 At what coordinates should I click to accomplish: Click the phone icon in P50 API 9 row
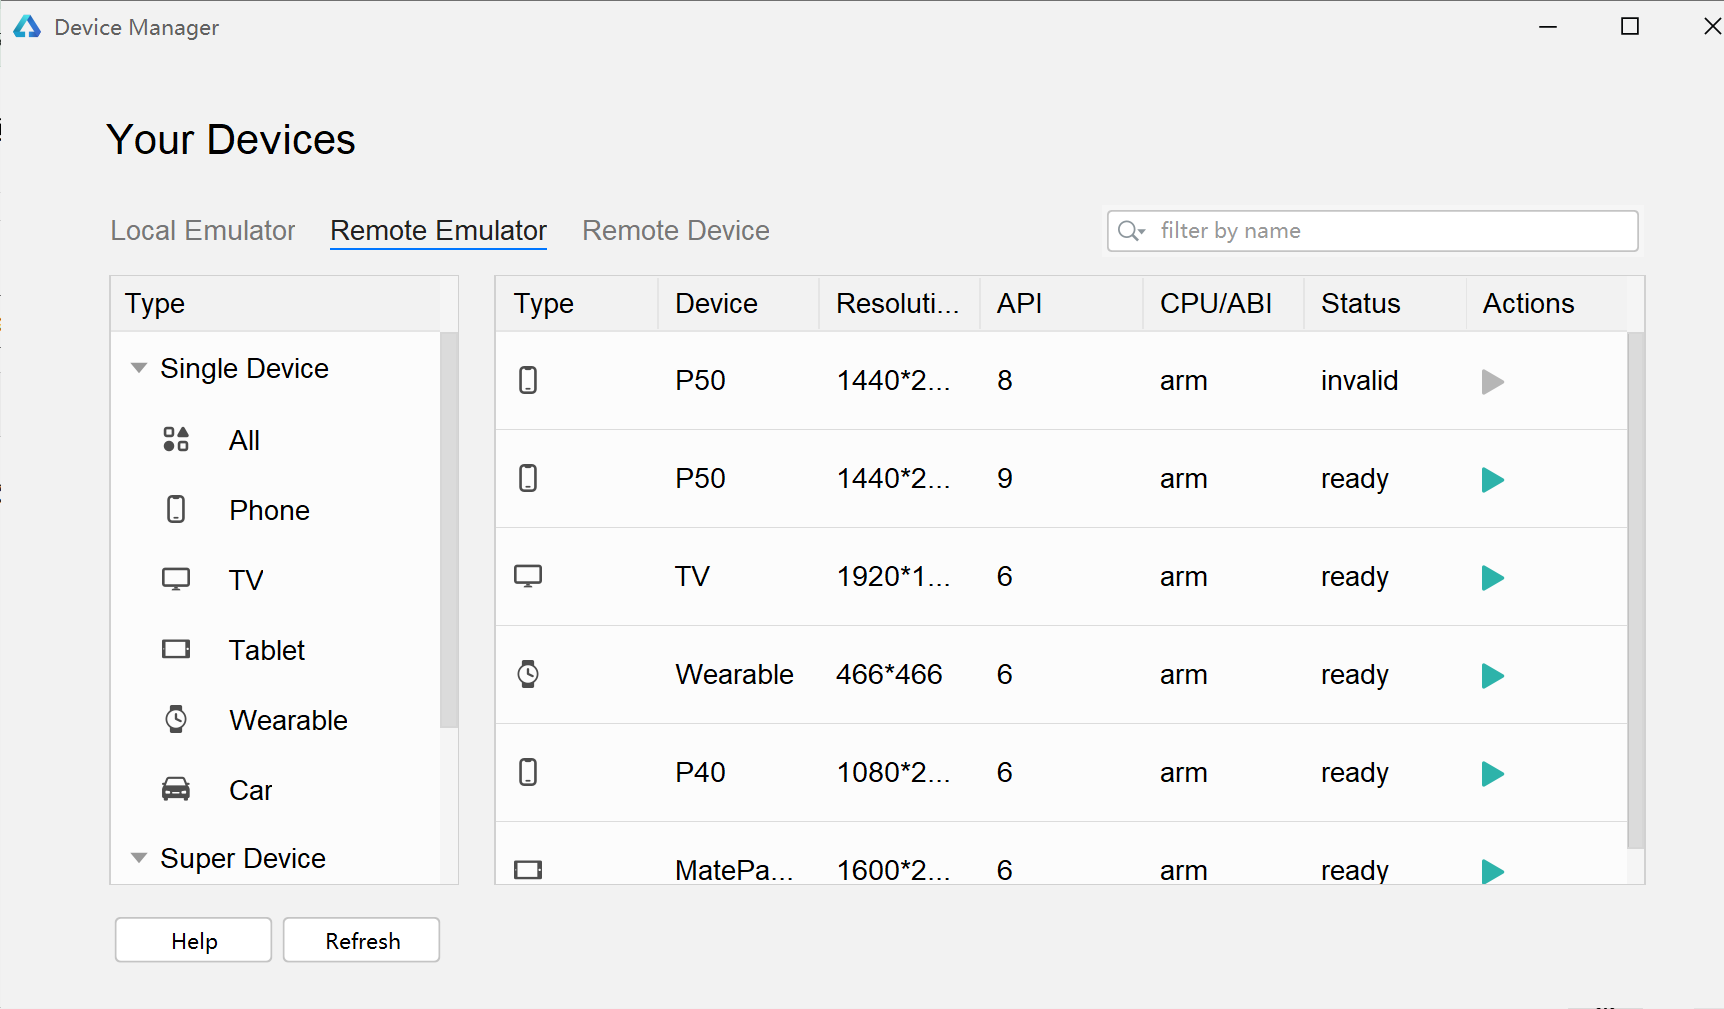[528, 478]
